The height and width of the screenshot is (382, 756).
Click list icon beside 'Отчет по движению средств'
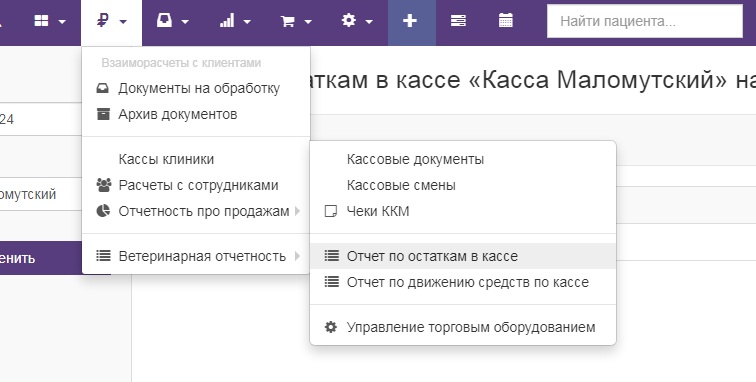331,282
